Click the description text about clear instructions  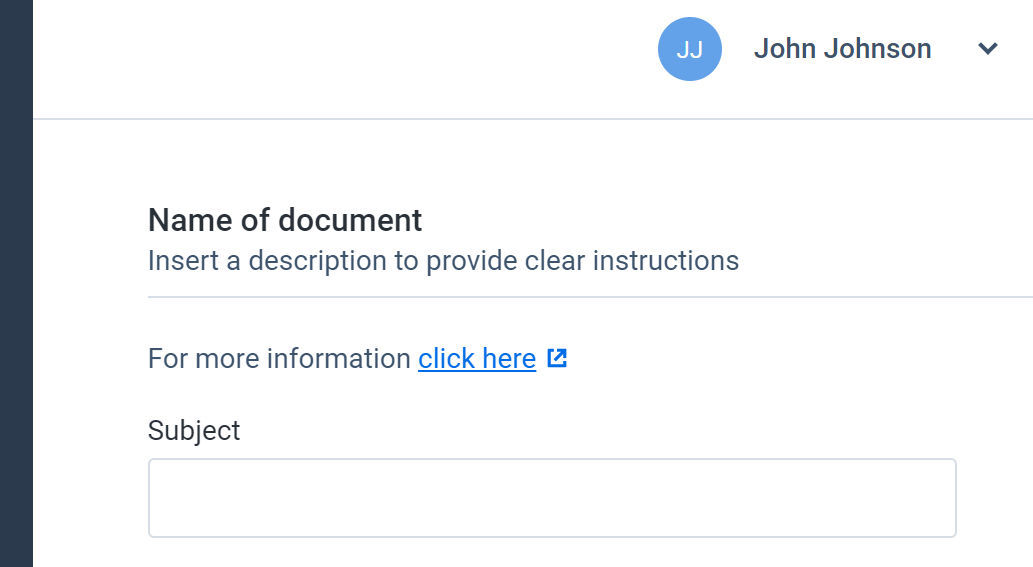tap(443, 261)
